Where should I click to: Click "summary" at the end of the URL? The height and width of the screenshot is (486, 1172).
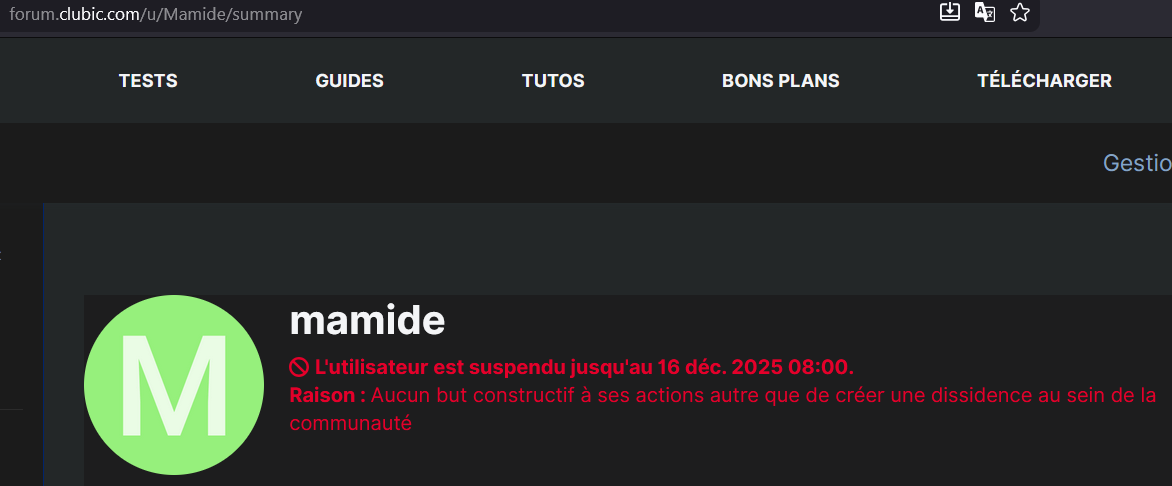point(266,14)
